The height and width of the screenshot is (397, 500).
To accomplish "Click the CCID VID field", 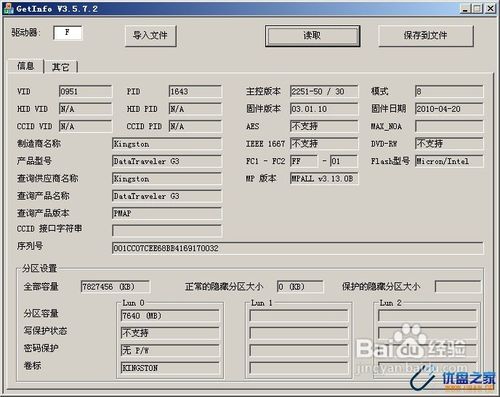I will tap(85, 126).
